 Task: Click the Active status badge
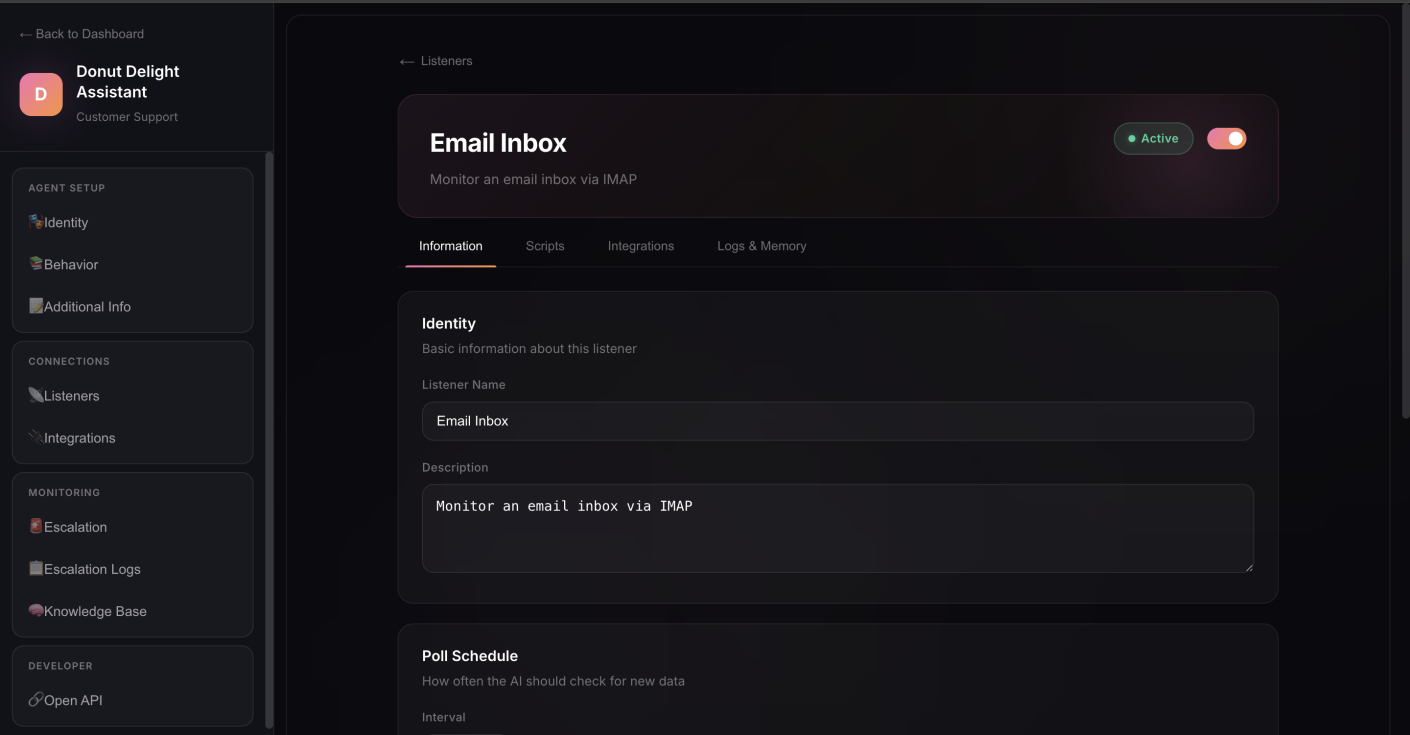[1153, 138]
